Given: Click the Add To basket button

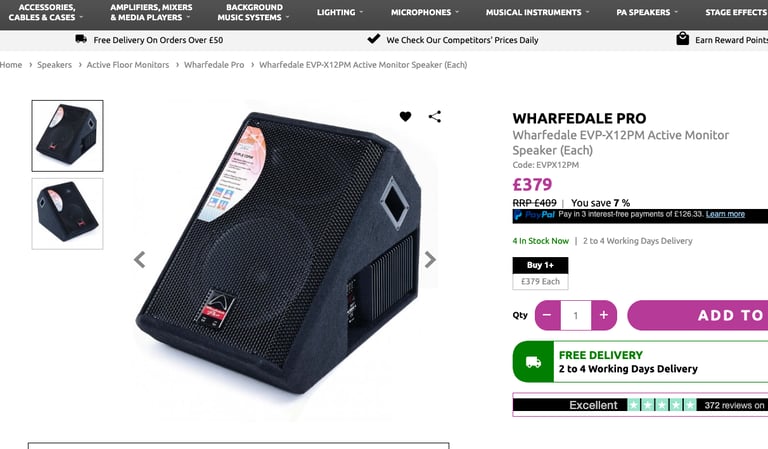Looking at the screenshot, I should point(697,315).
